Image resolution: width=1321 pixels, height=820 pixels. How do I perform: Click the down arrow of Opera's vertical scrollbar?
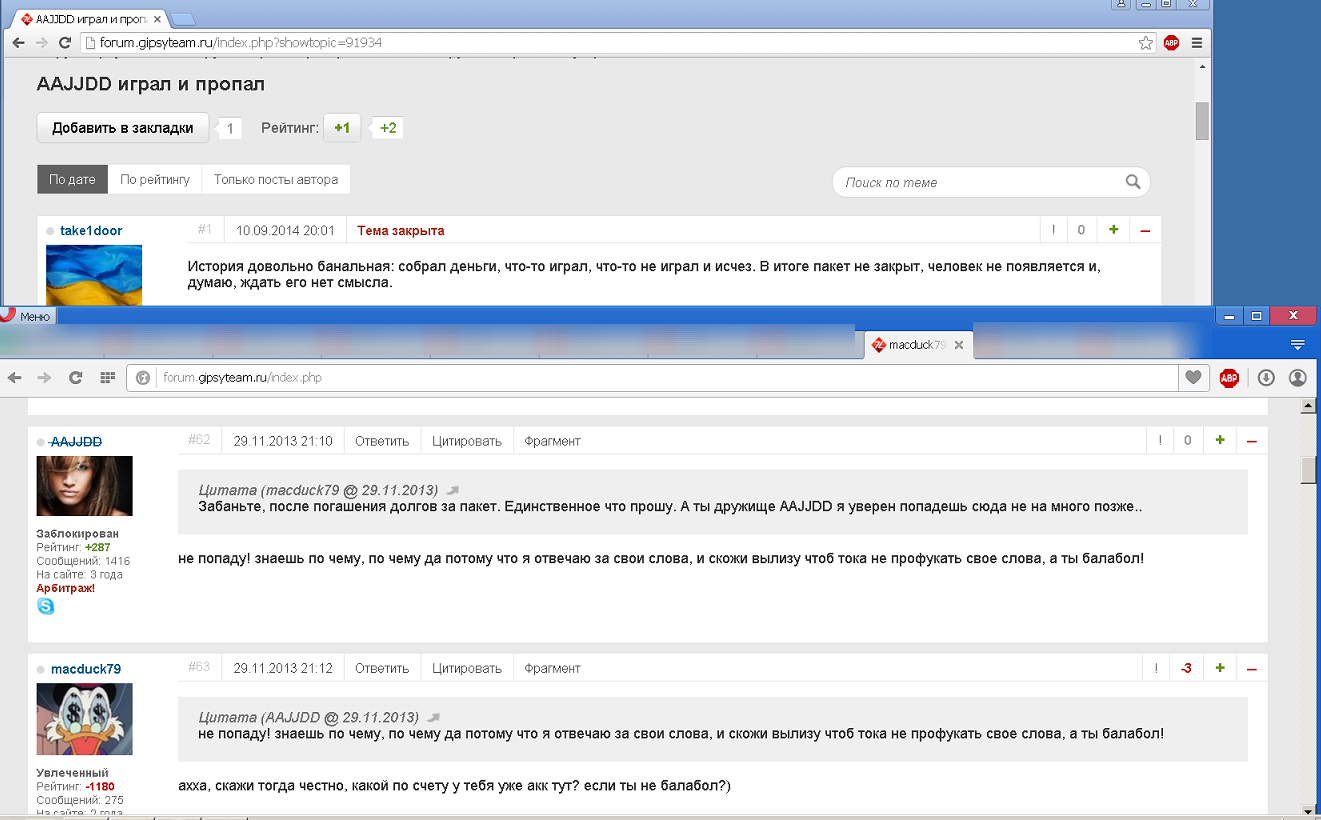click(x=1310, y=808)
